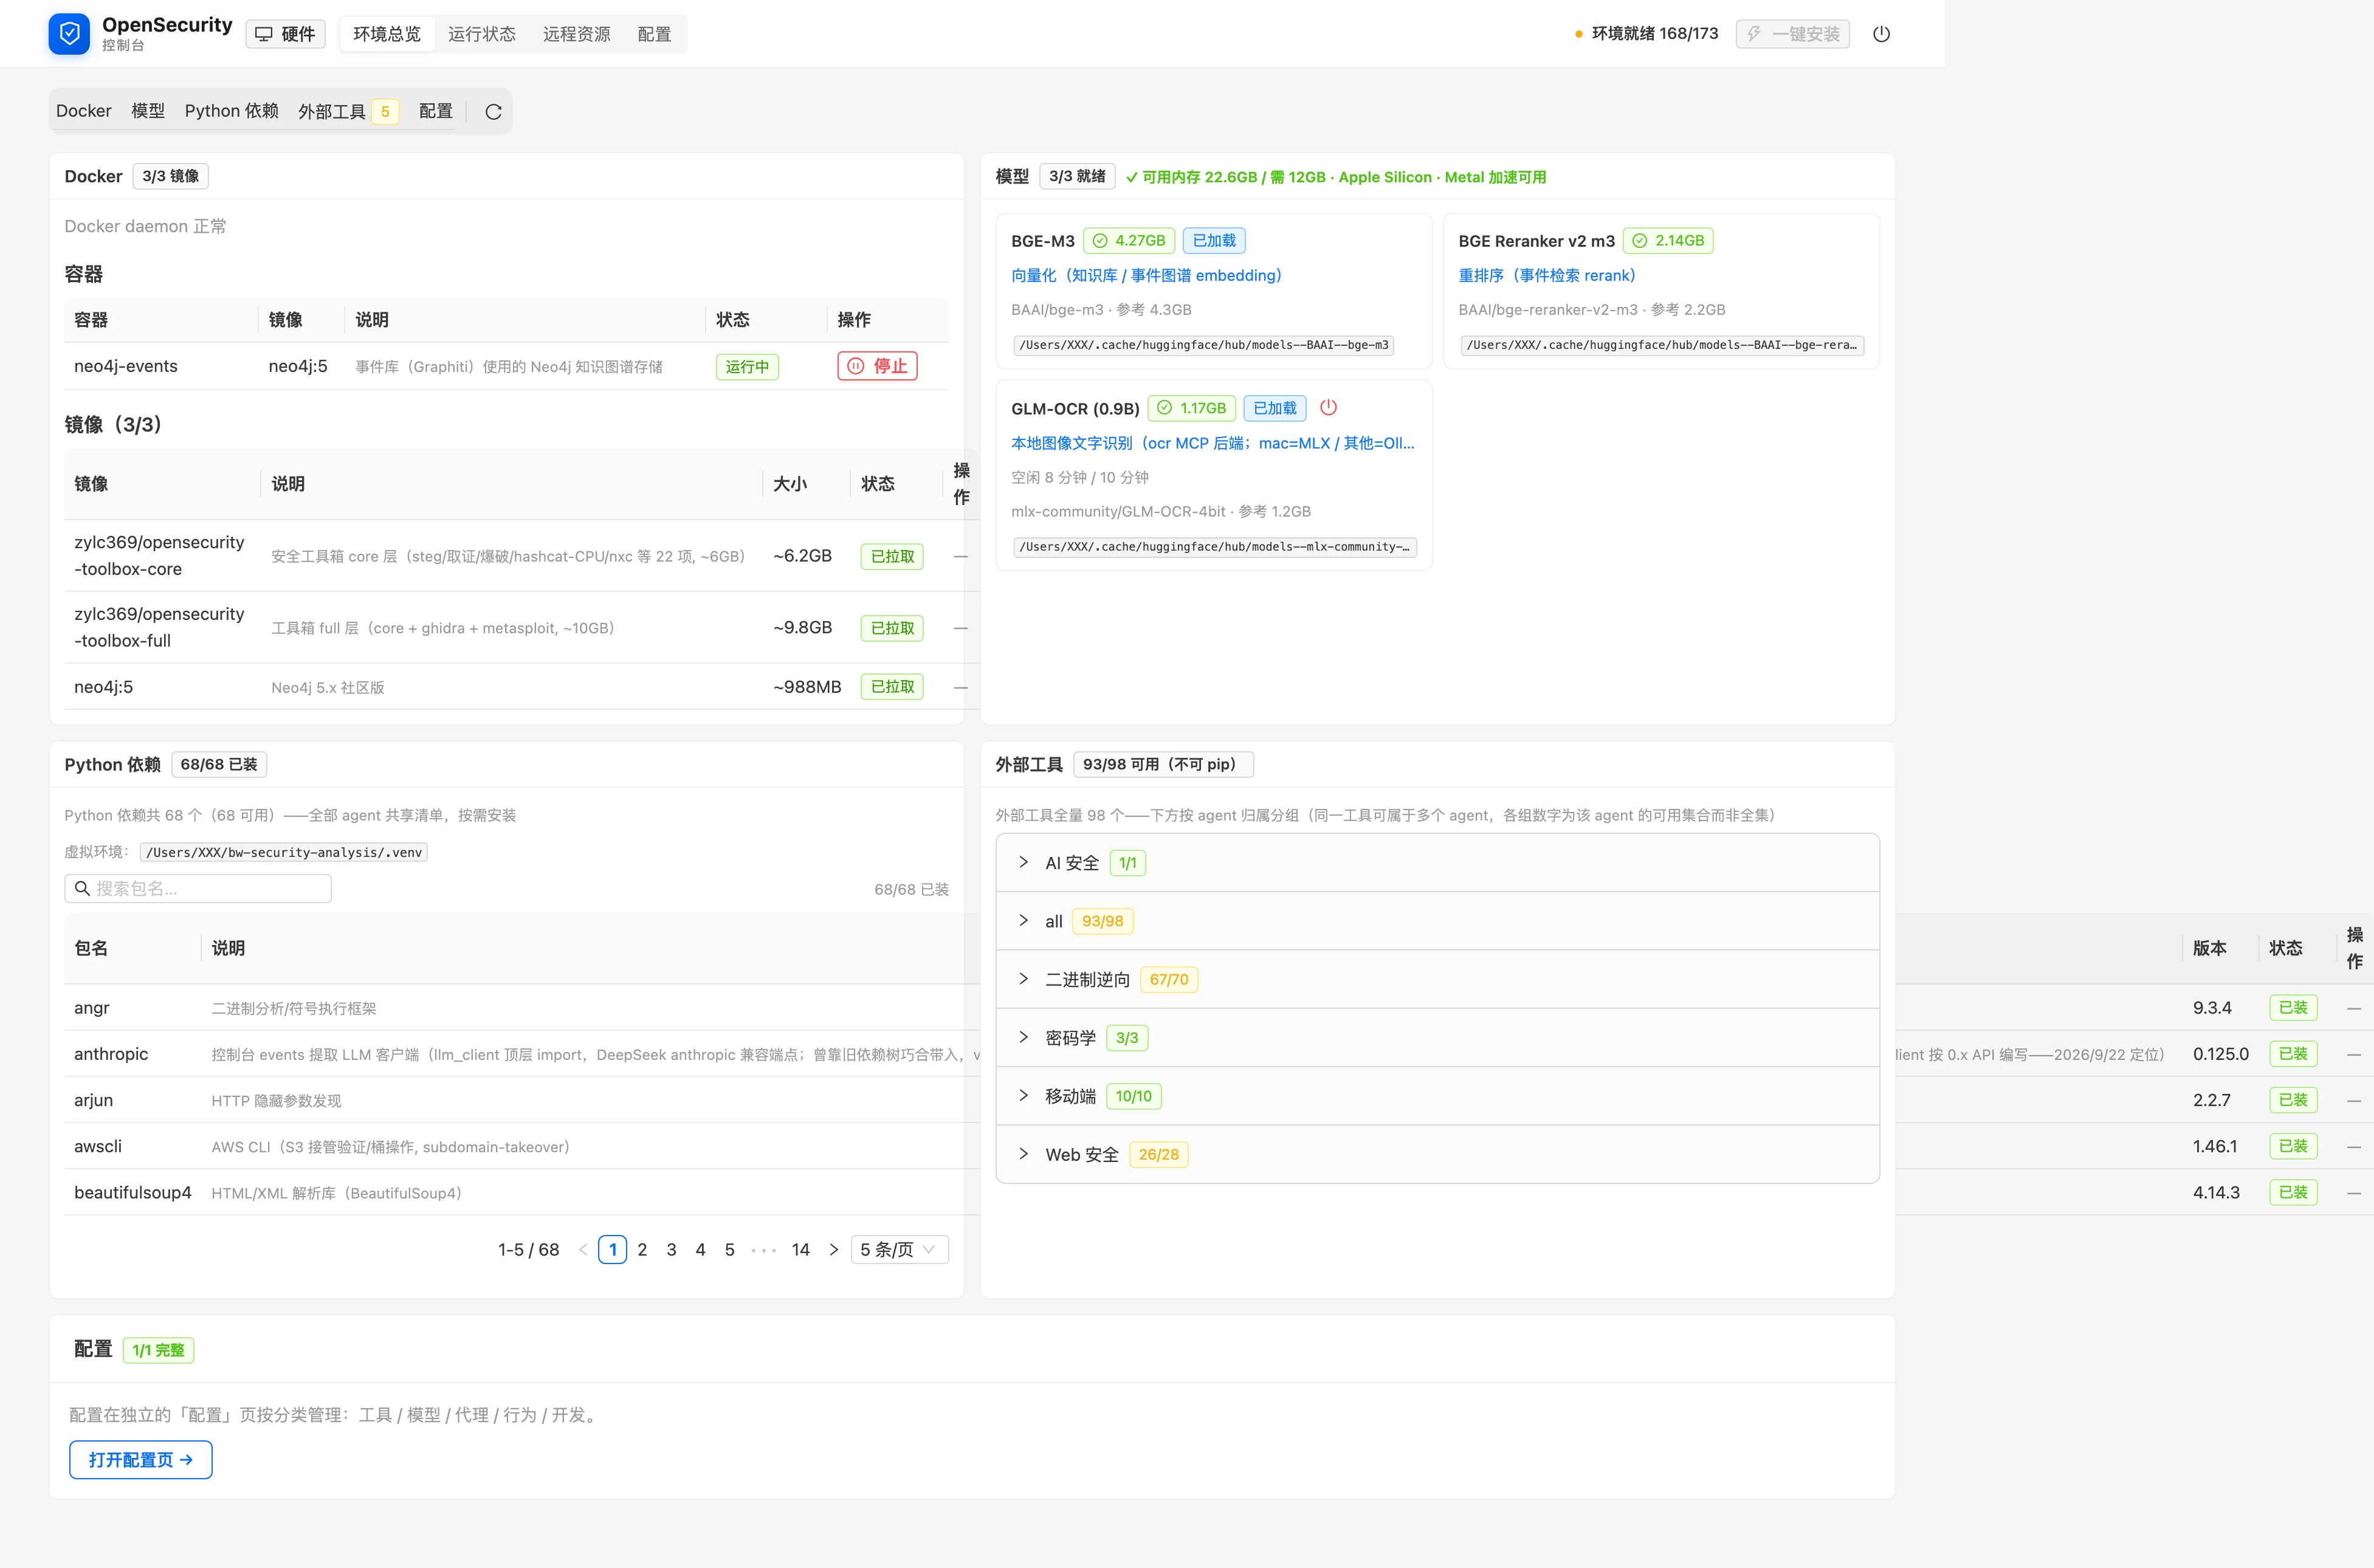Click the virtualenv path /Users/XXX/bw-security-analysis/.venv
2374x1568 pixels.
coord(284,852)
